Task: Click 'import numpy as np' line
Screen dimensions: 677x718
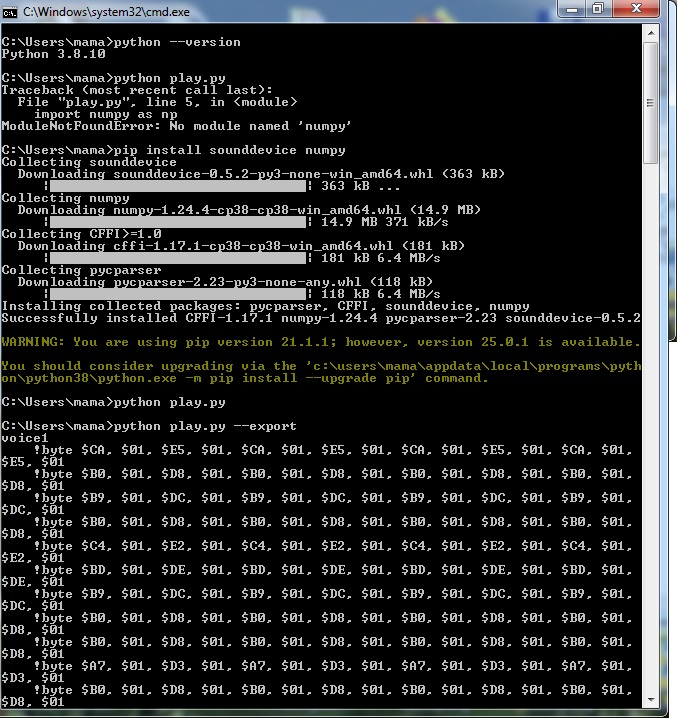Action: [x=106, y=114]
